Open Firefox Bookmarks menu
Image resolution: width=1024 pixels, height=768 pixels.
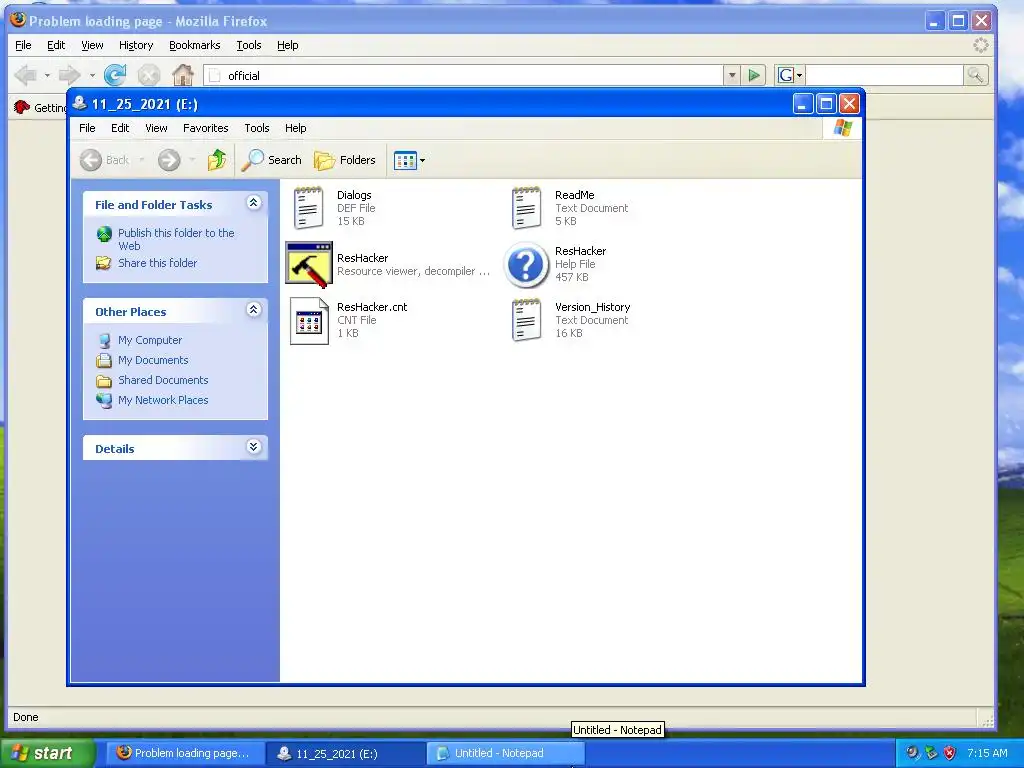coord(195,45)
